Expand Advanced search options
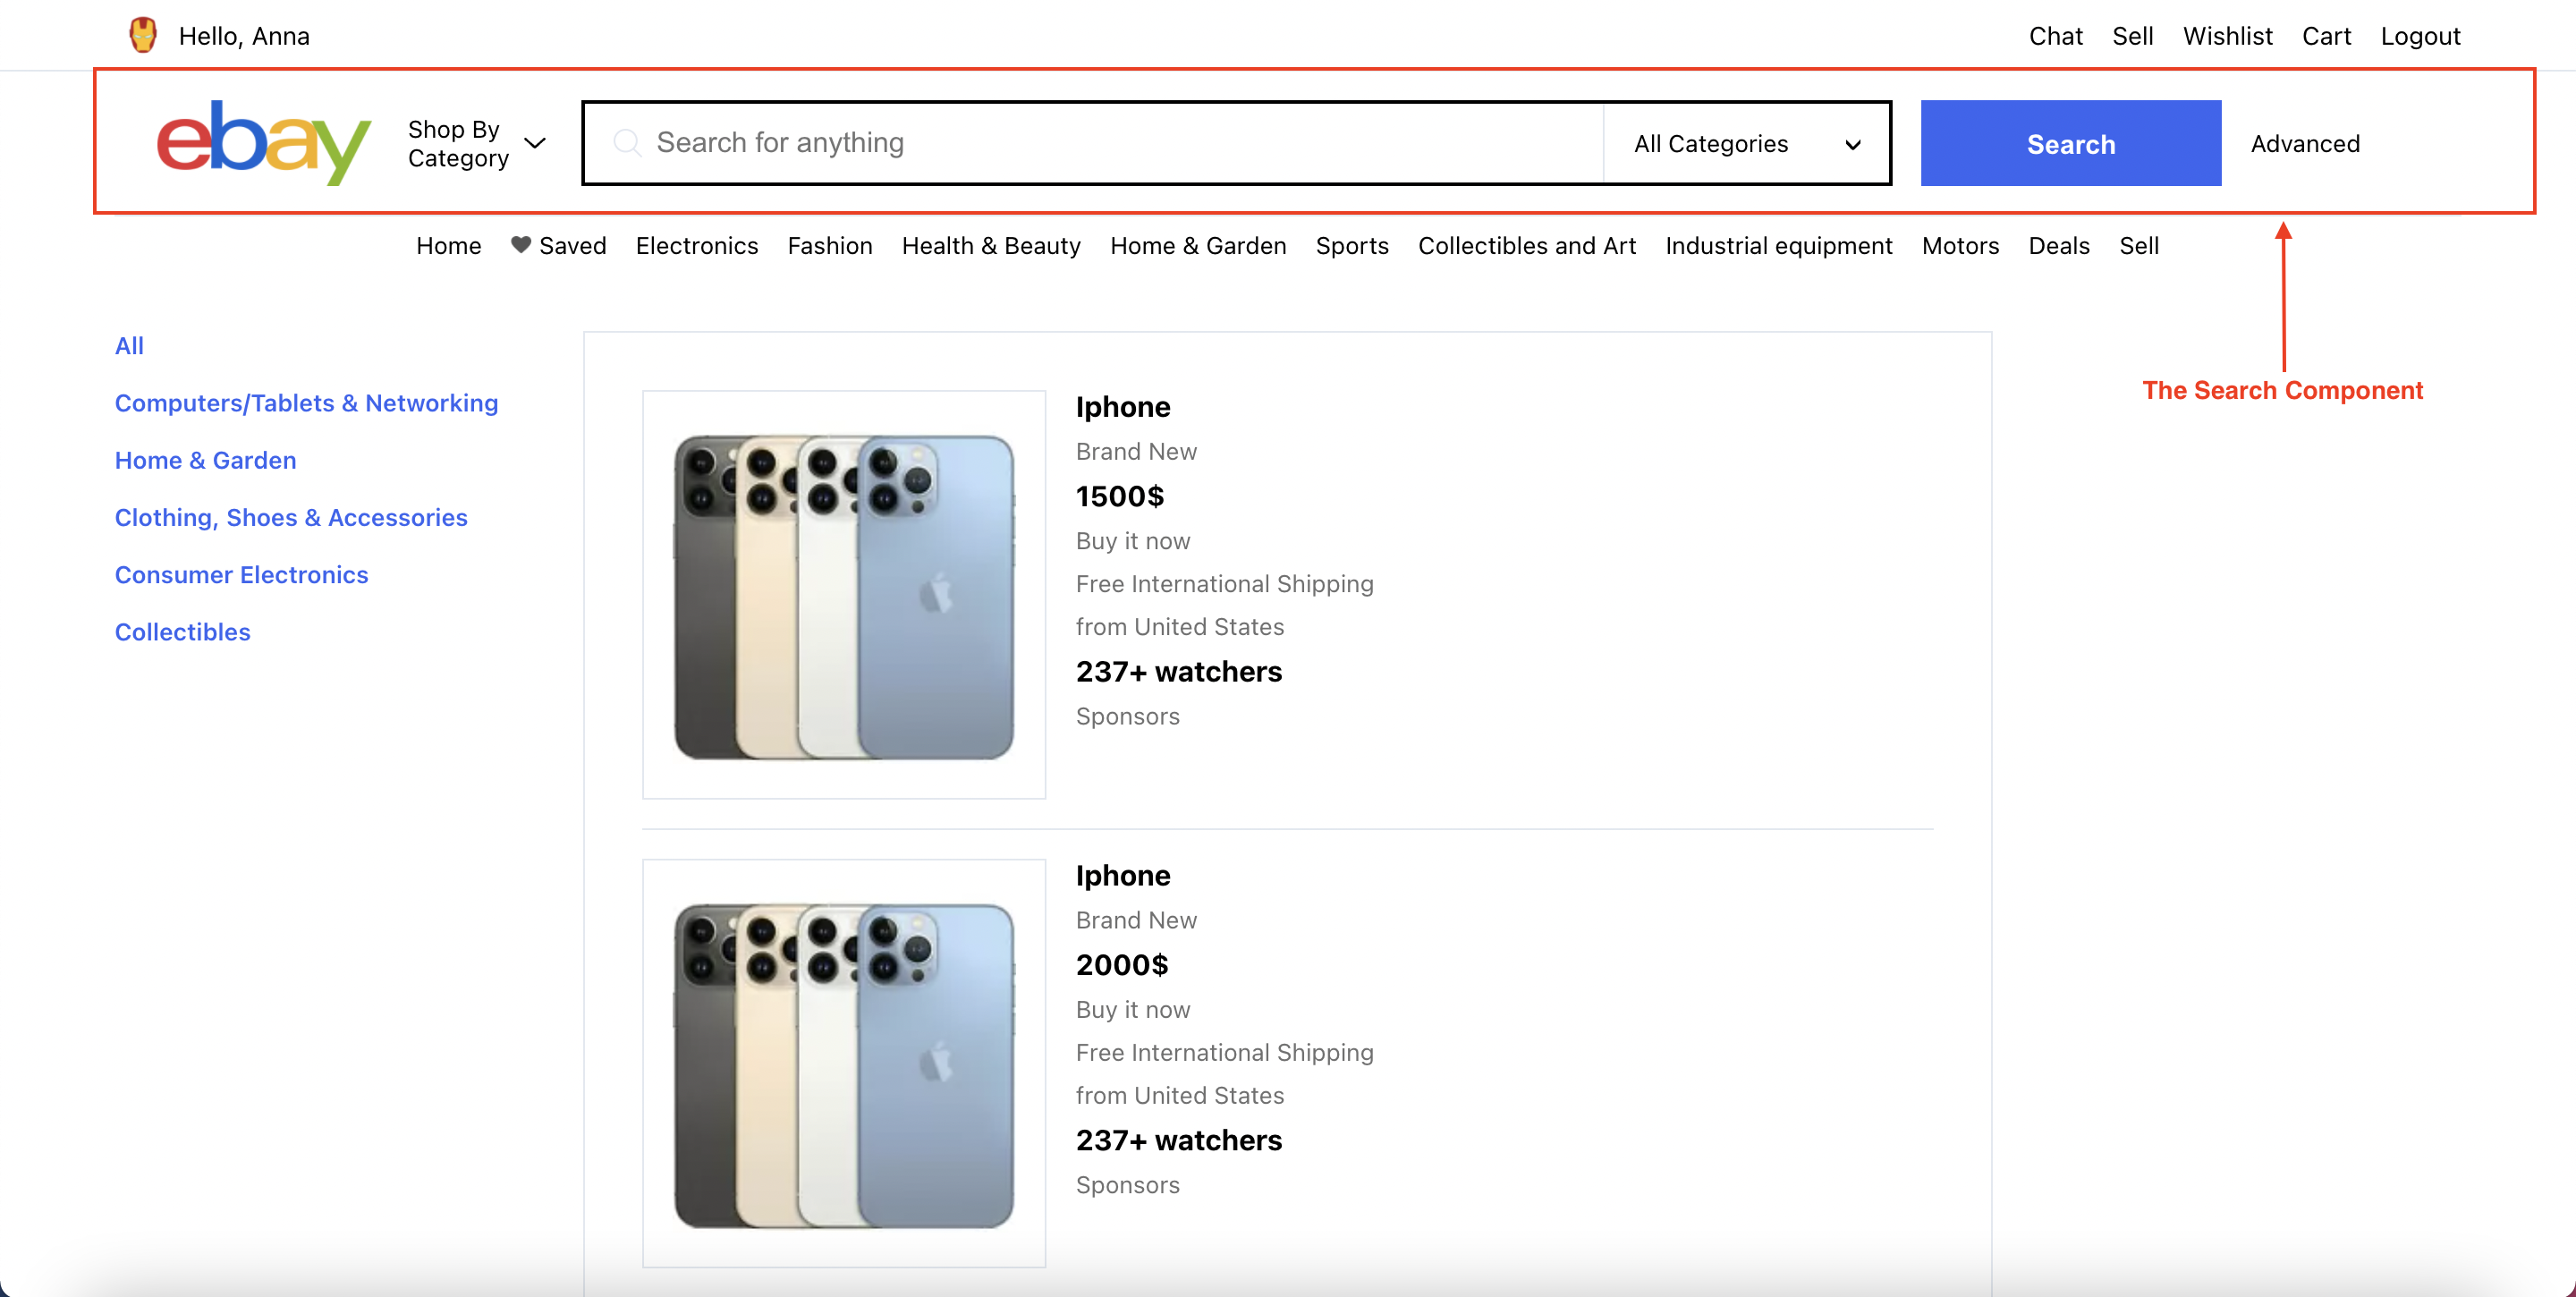 [2307, 142]
